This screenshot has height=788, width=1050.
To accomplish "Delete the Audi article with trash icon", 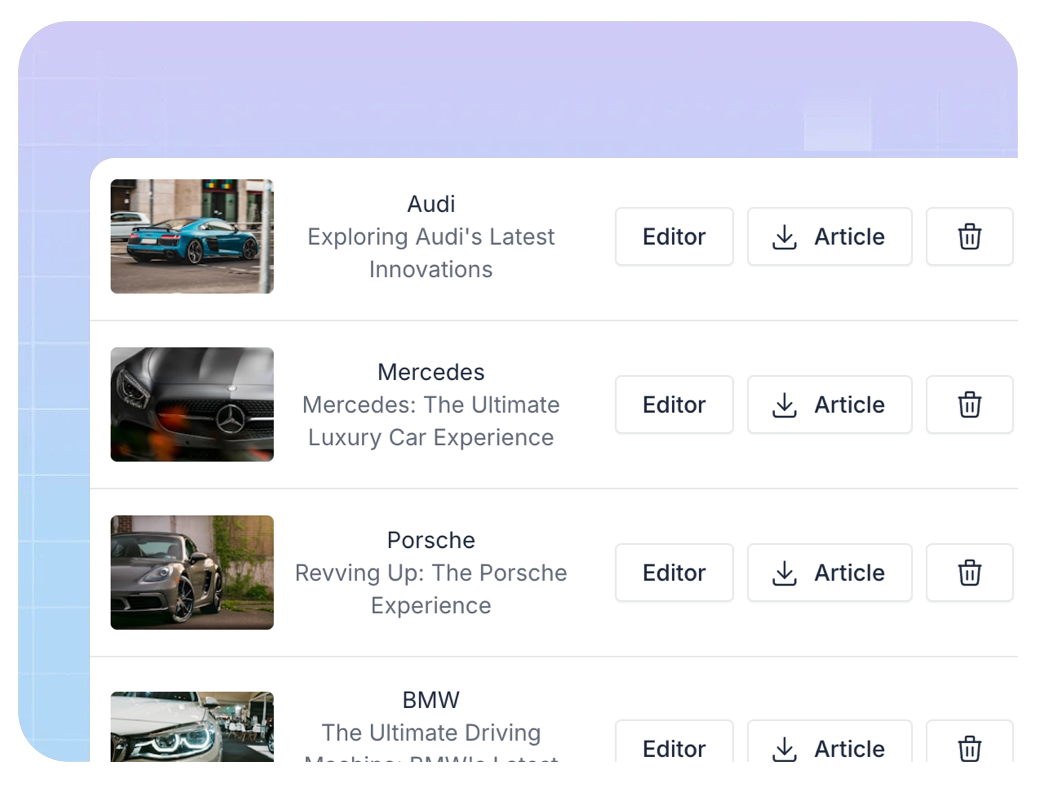I will pos(969,237).
